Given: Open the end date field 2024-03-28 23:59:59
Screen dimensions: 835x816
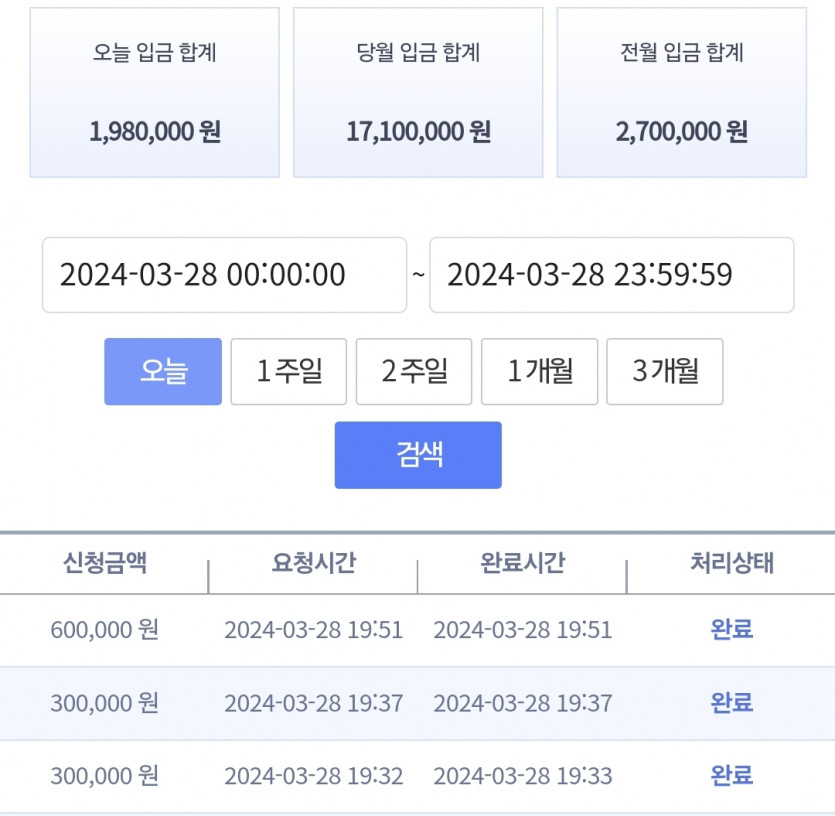Looking at the screenshot, I should point(611,275).
